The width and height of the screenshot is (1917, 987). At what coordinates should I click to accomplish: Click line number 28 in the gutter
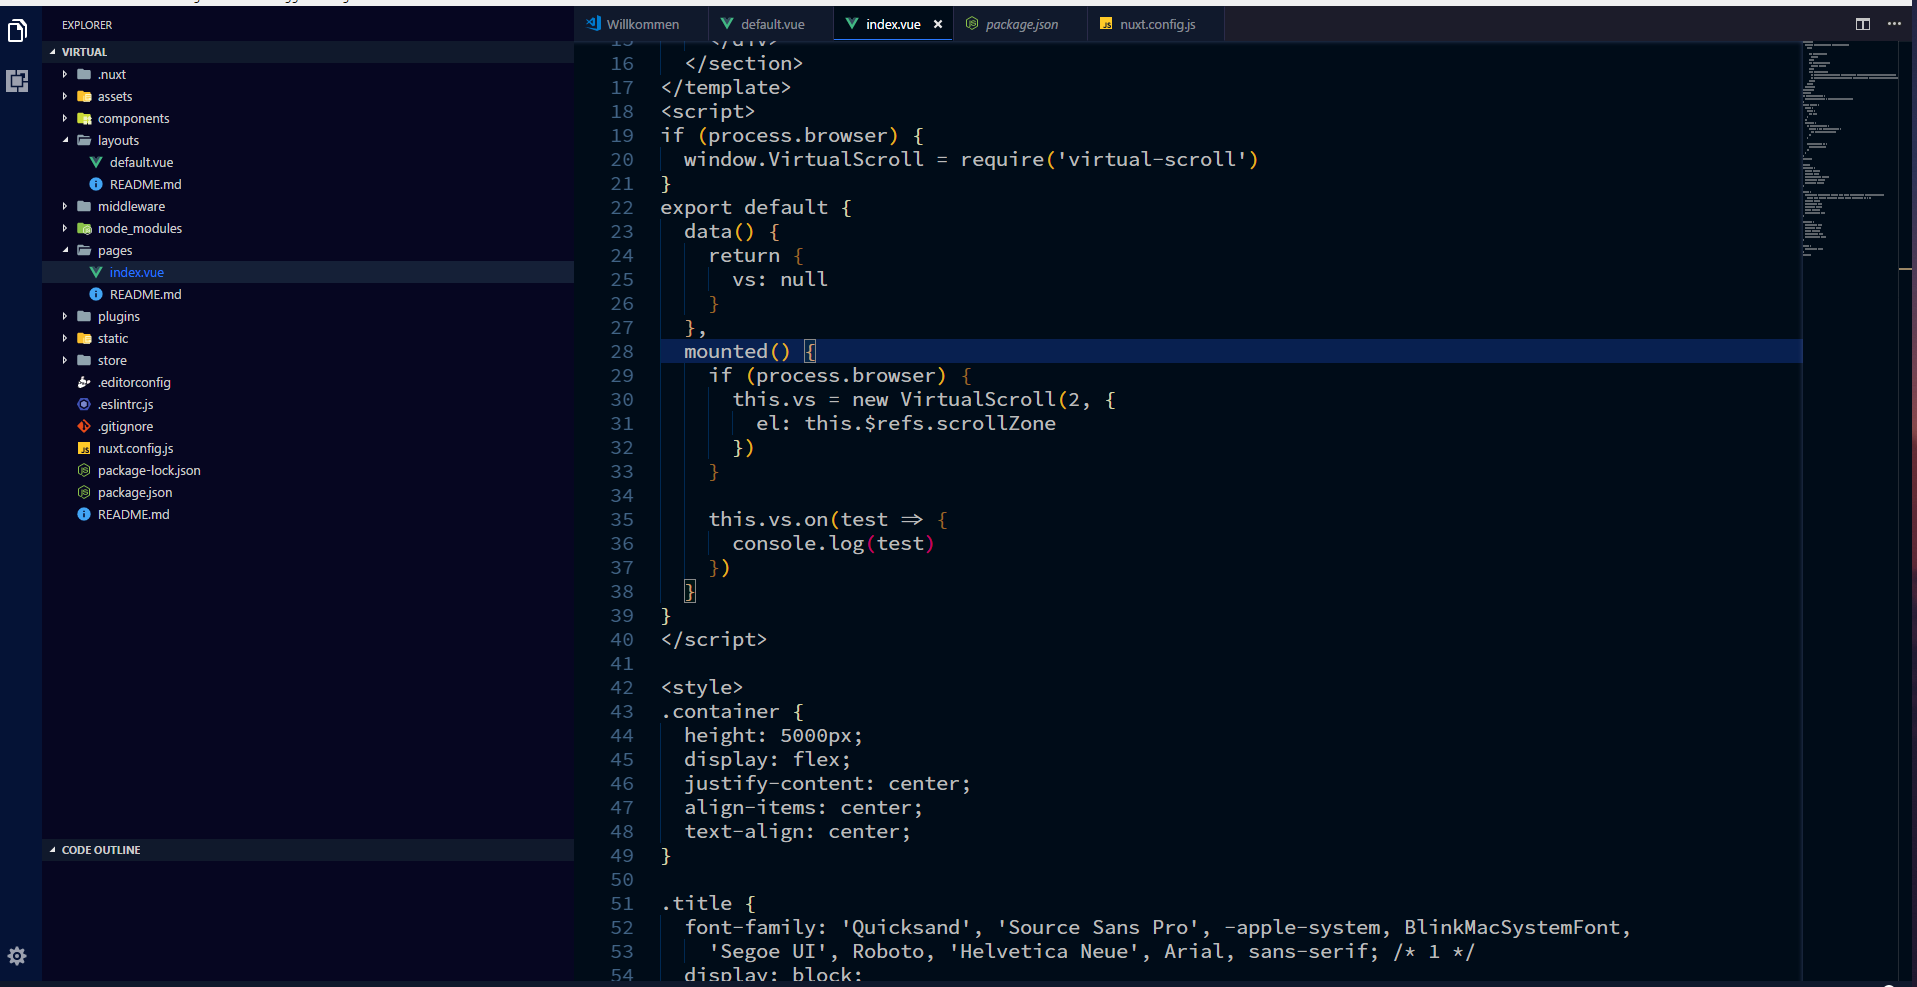(x=622, y=352)
